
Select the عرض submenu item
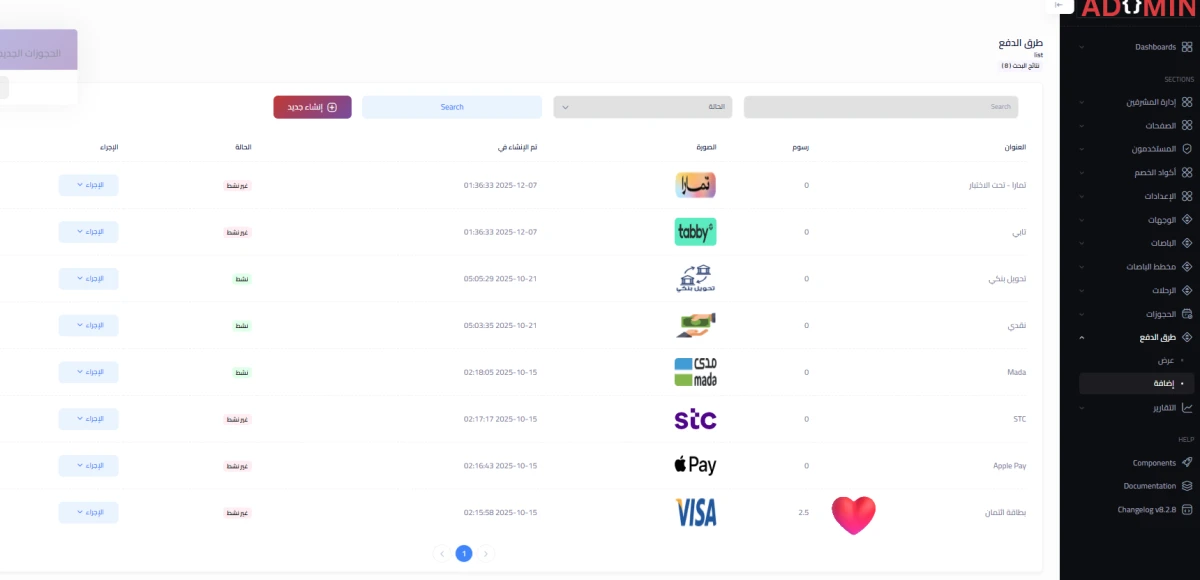click(x=1165, y=360)
